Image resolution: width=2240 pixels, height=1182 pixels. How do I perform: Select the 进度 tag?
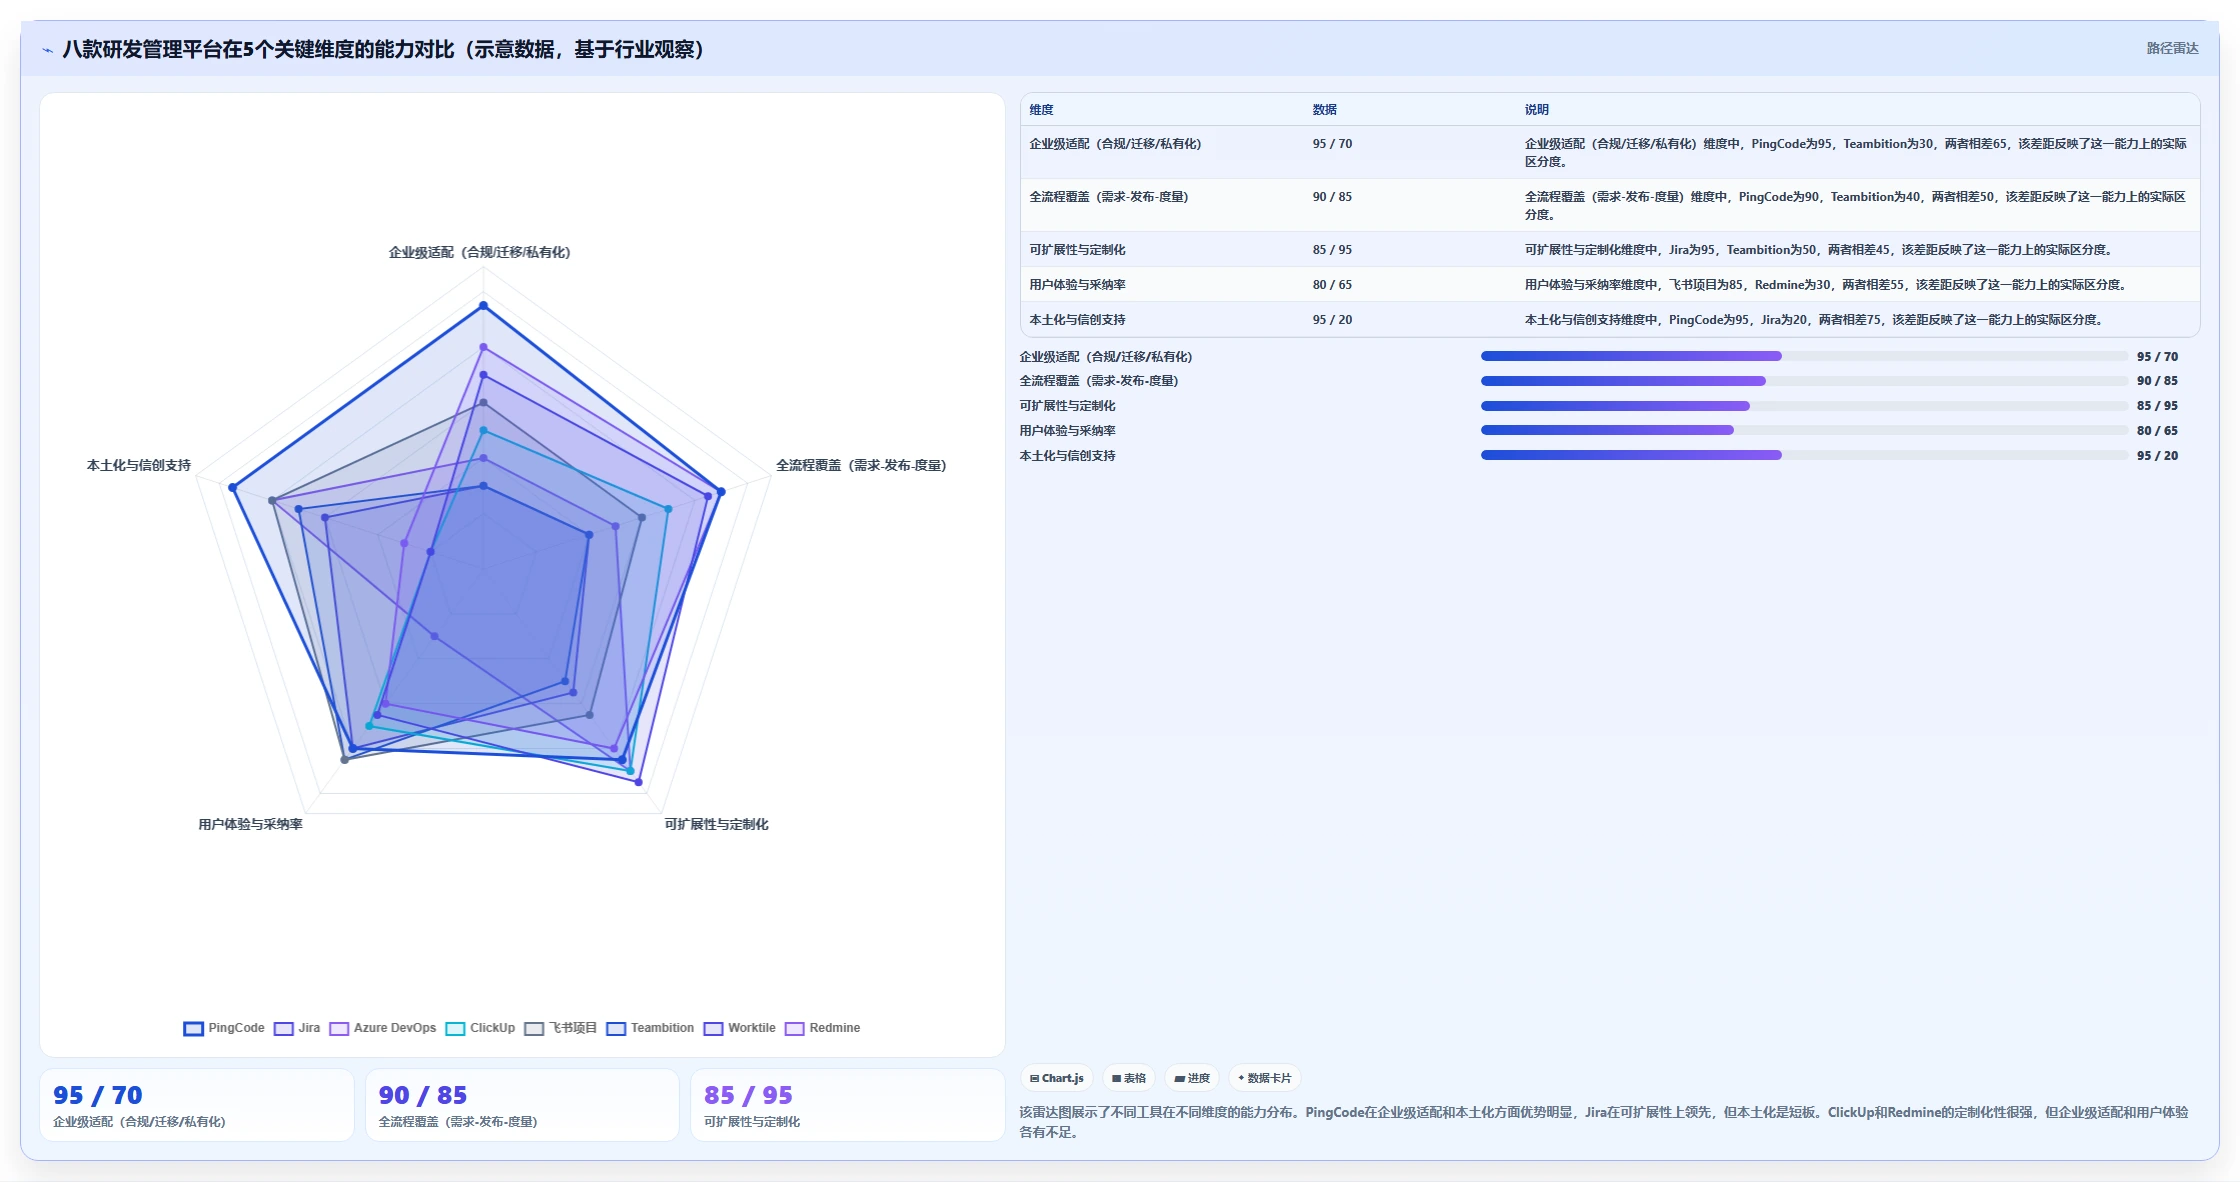pyautogui.click(x=1192, y=1078)
